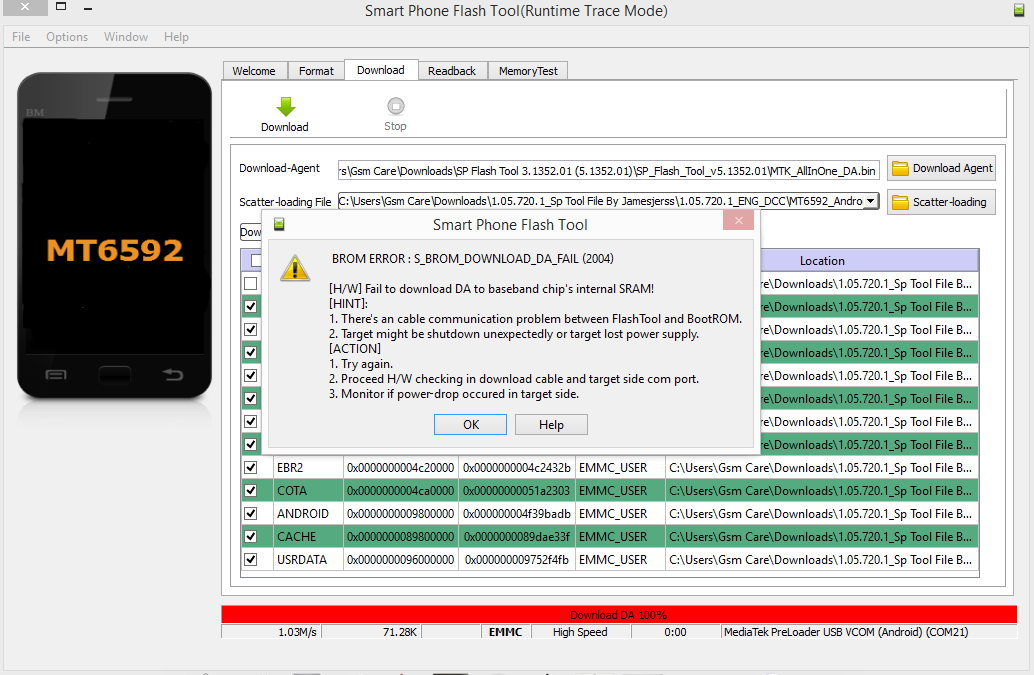
Task: Switch to the Format tab
Action: pos(316,71)
